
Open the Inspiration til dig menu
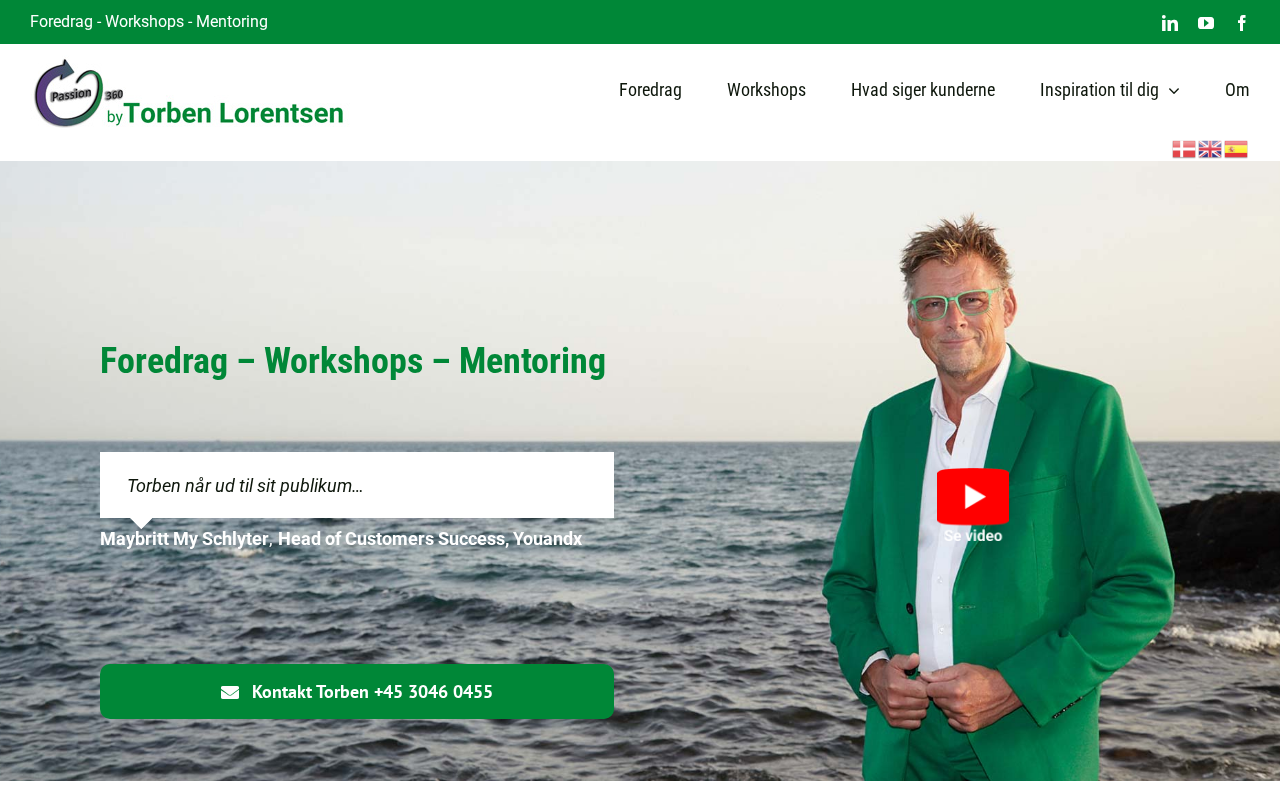pyautogui.click(x=1099, y=90)
